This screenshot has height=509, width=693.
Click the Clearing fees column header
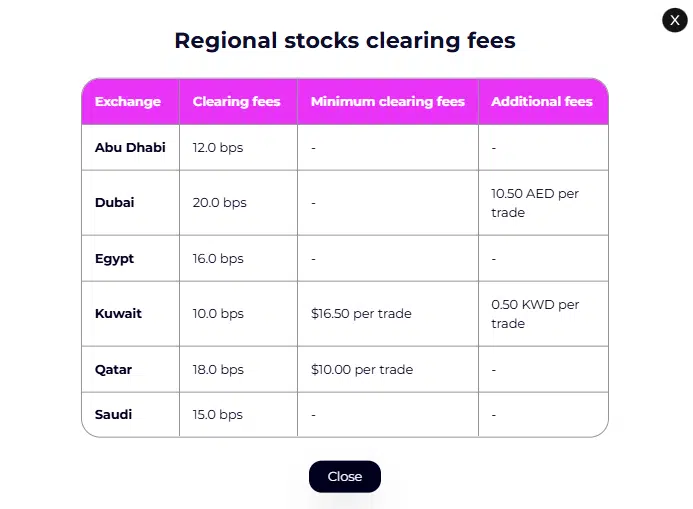236,101
